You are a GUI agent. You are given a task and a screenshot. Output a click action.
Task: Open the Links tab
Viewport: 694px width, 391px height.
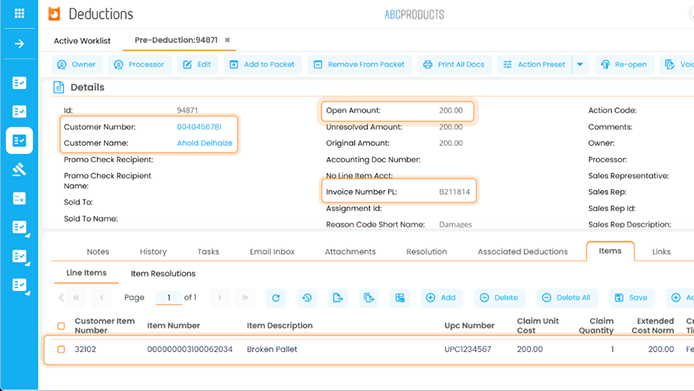pyautogui.click(x=661, y=252)
